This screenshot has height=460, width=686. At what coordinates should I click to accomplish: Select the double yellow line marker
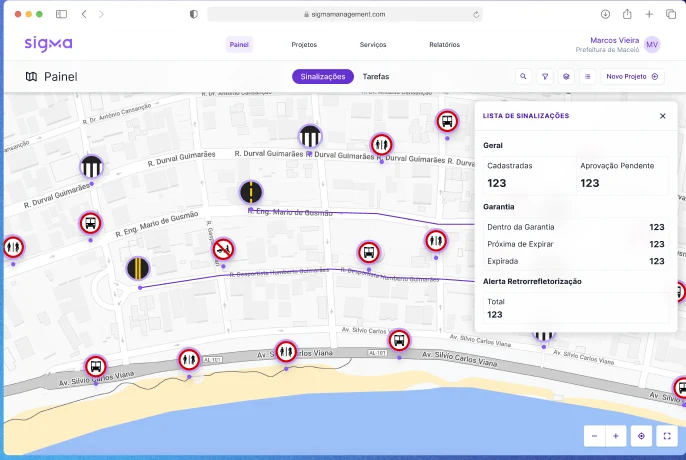point(138,268)
